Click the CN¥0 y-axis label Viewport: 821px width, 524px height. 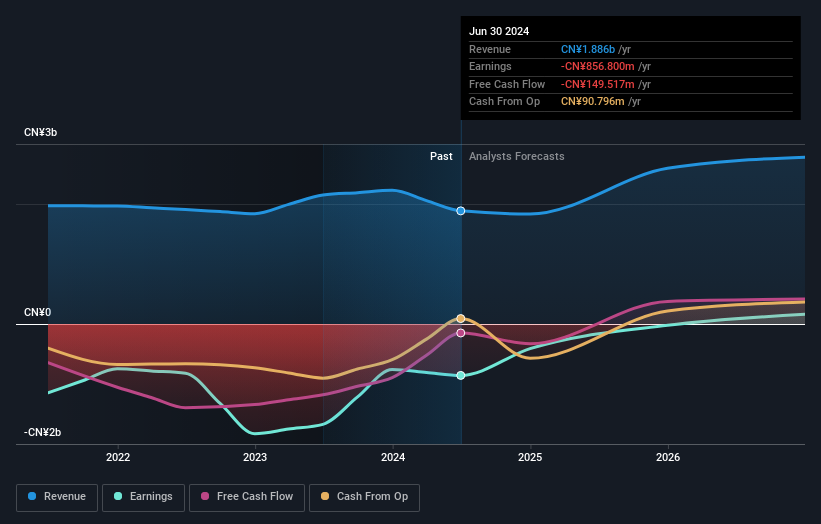pos(37,313)
